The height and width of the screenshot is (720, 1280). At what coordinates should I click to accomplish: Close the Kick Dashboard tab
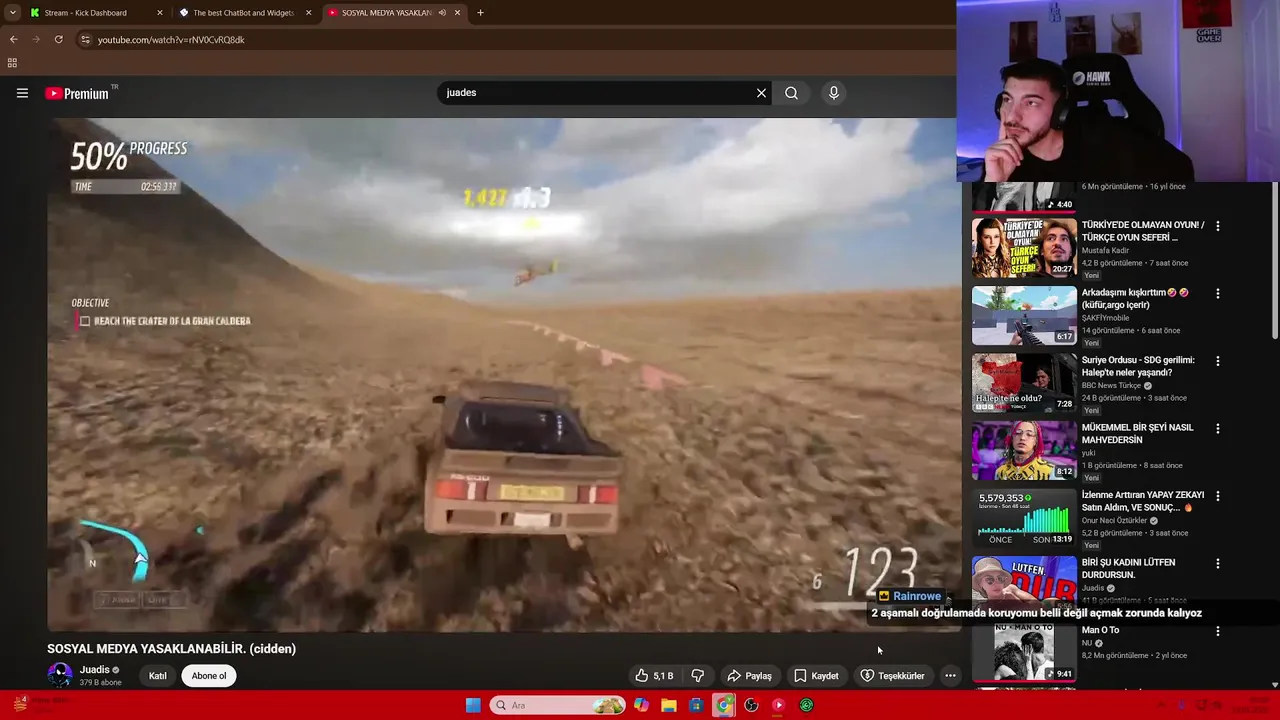coord(159,13)
